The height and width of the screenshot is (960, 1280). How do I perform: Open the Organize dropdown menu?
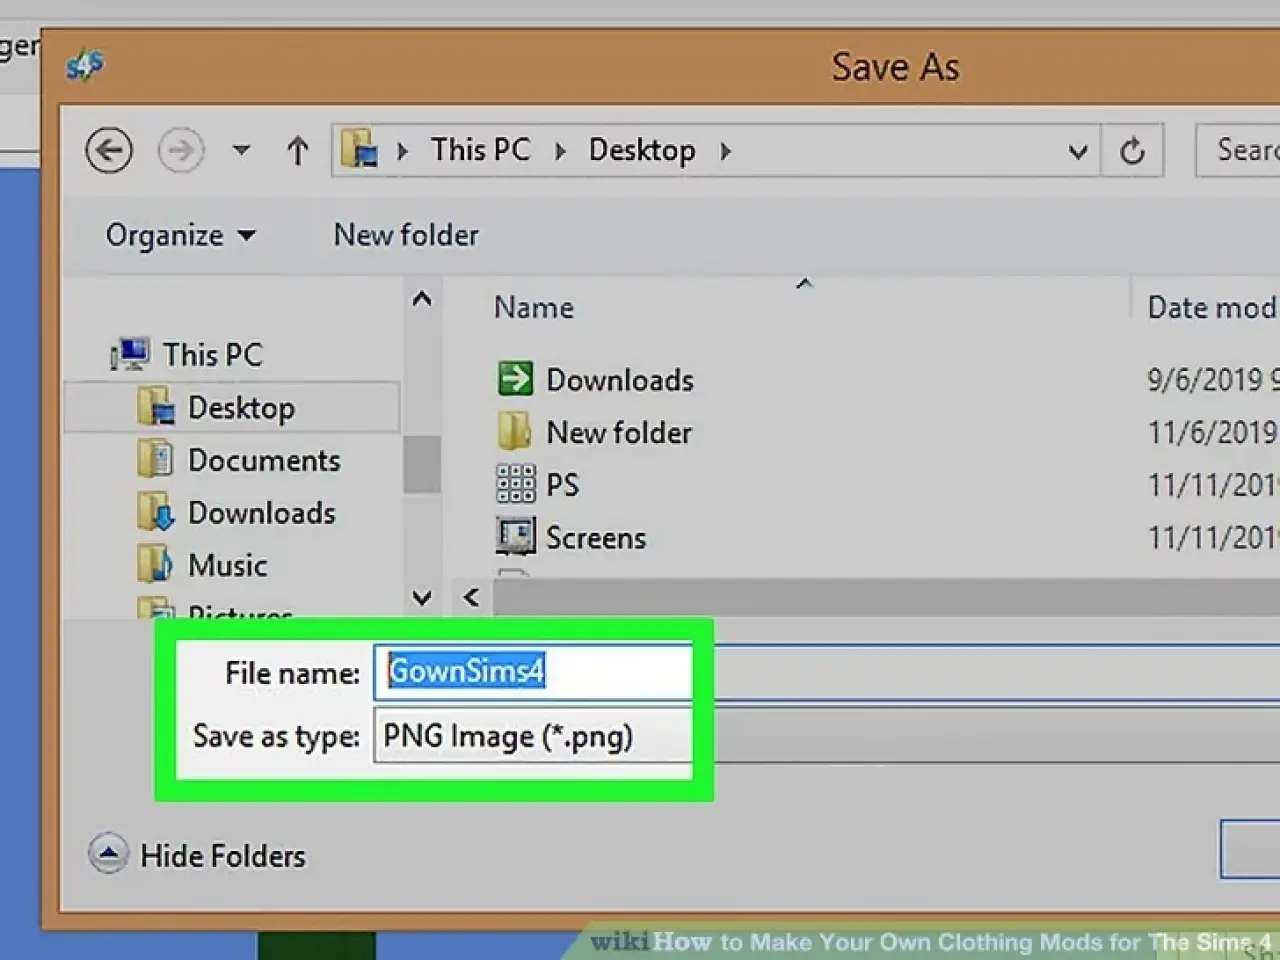180,235
